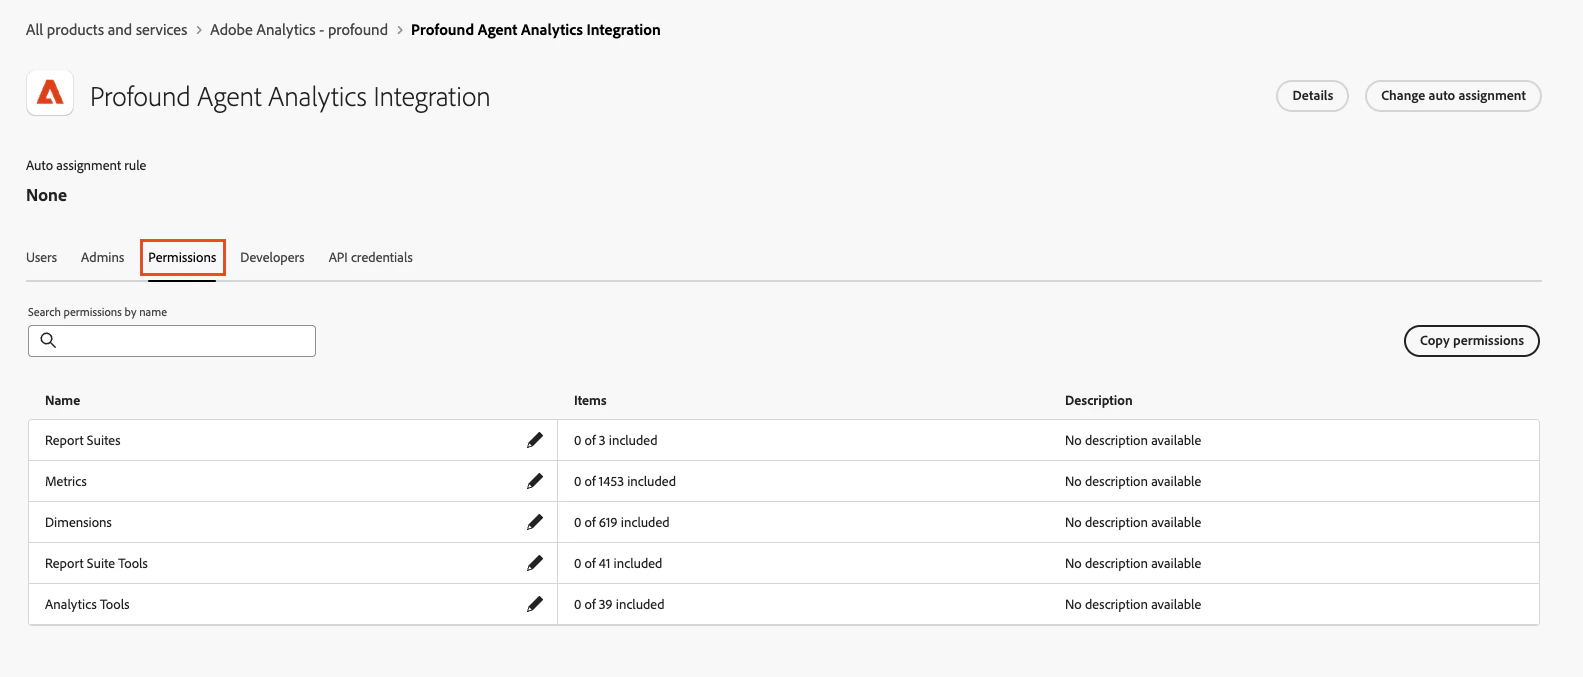Click the Description column header
This screenshot has height=677, width=1583.
tap(1099, 400)
